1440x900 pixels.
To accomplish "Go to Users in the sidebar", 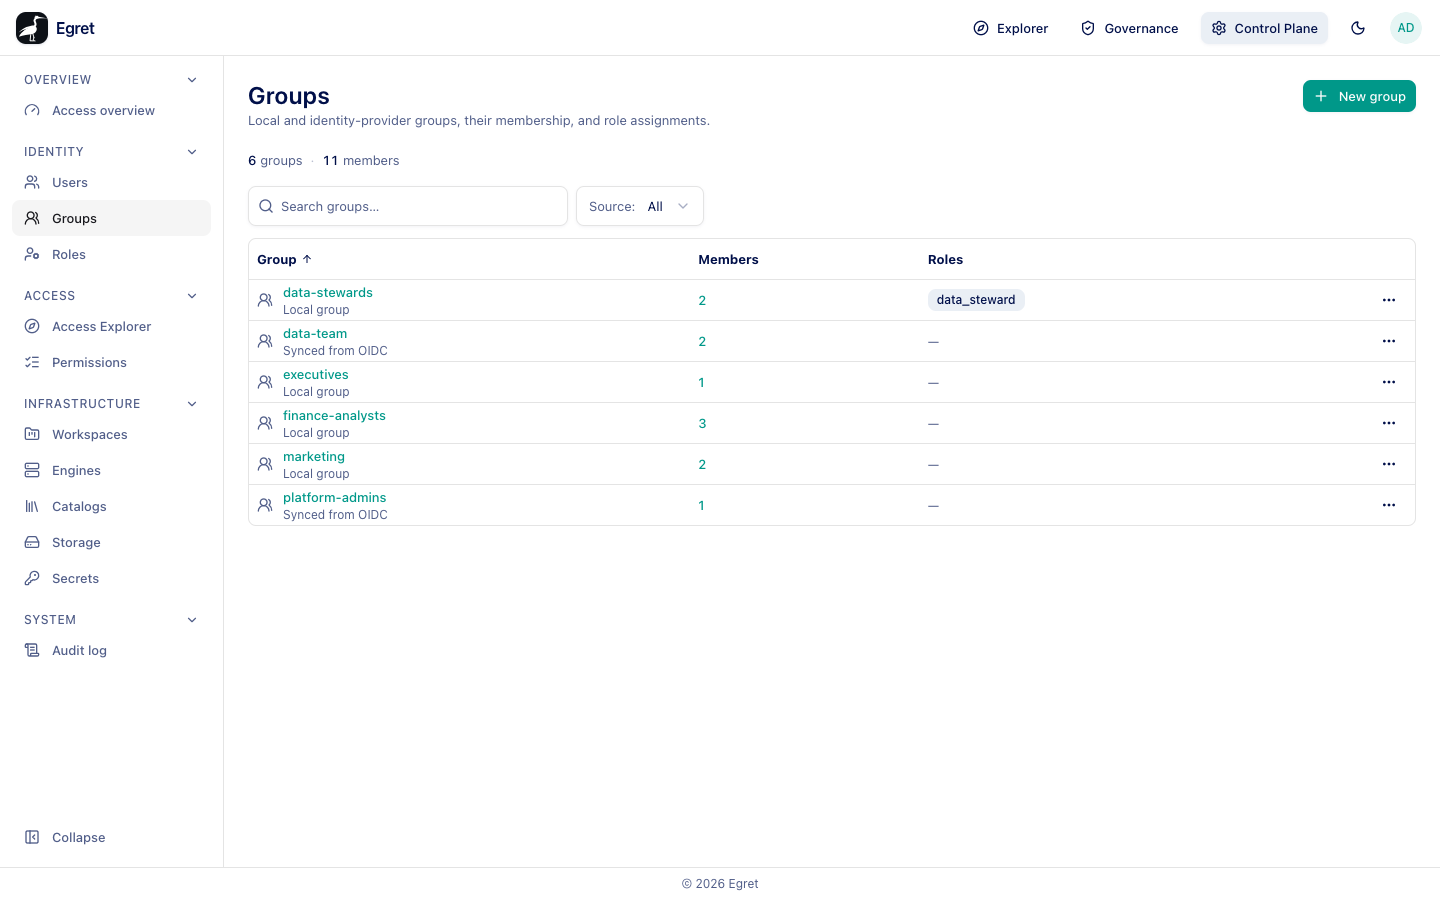I will click(x=111, y=182).
